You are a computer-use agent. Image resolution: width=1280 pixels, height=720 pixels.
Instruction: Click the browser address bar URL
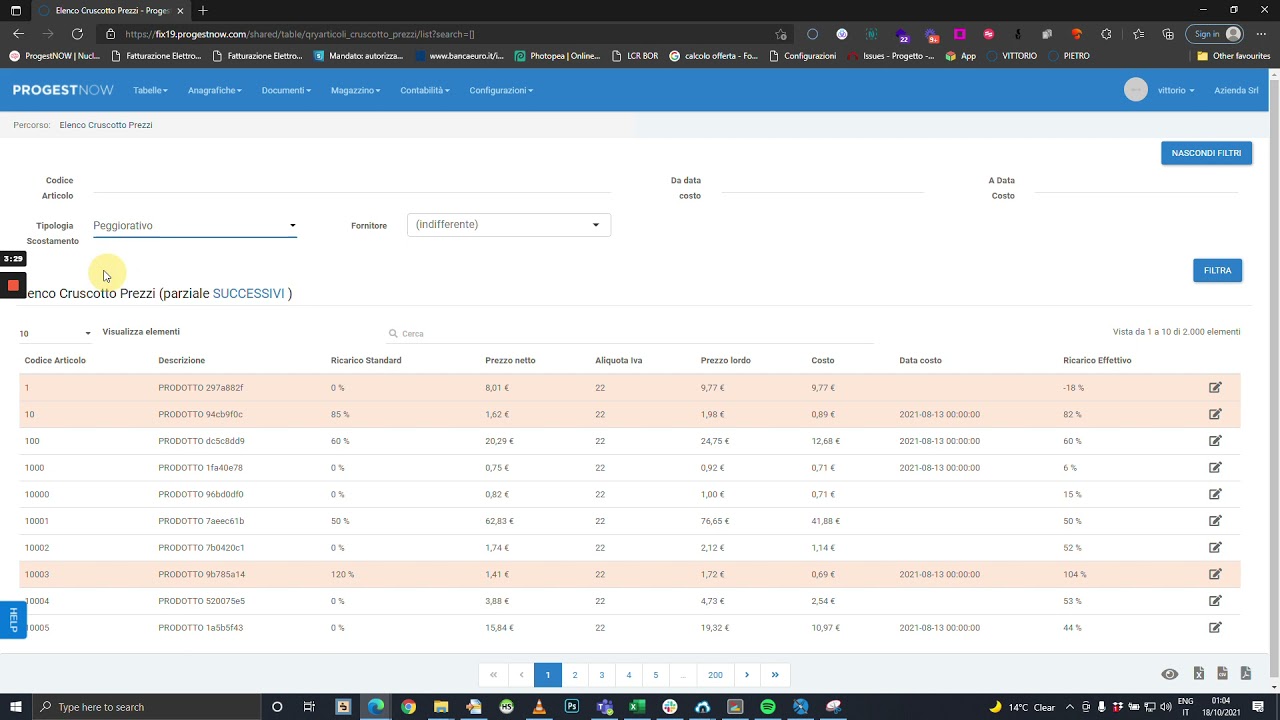point(300,34)
